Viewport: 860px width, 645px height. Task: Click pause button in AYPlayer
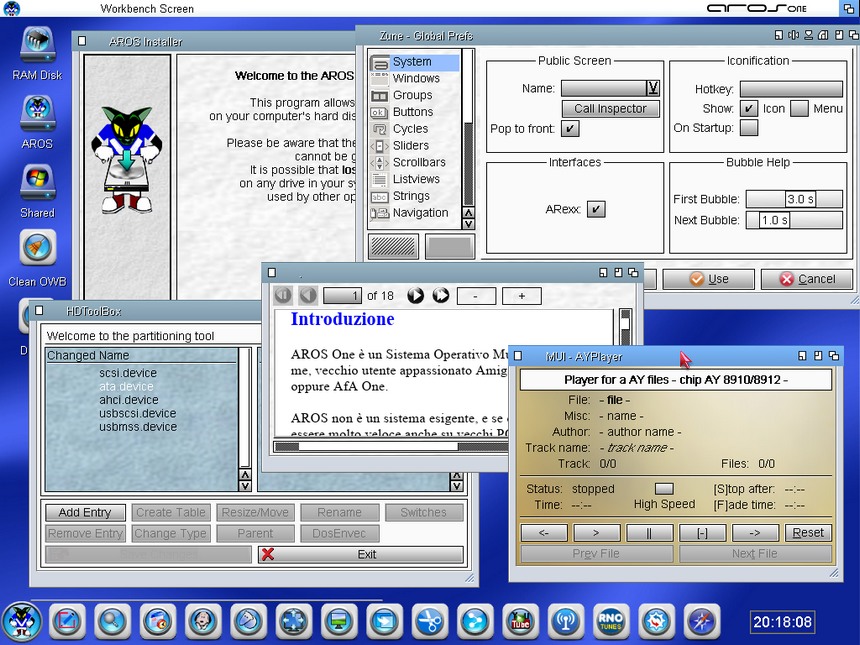(649, 533)
